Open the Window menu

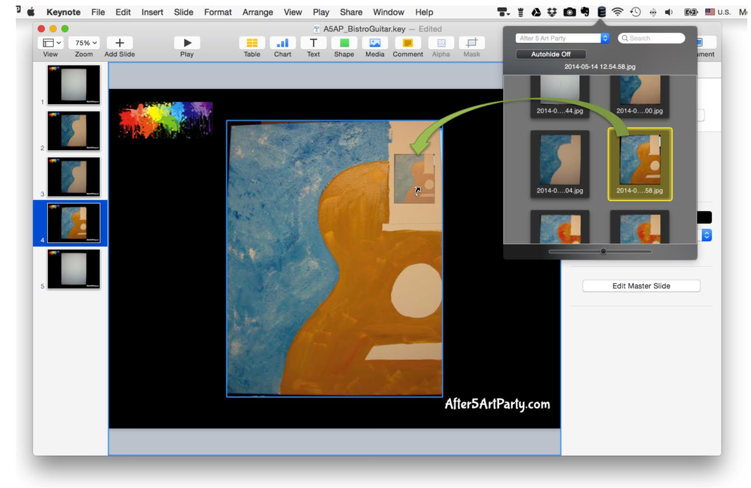(388, 12)
